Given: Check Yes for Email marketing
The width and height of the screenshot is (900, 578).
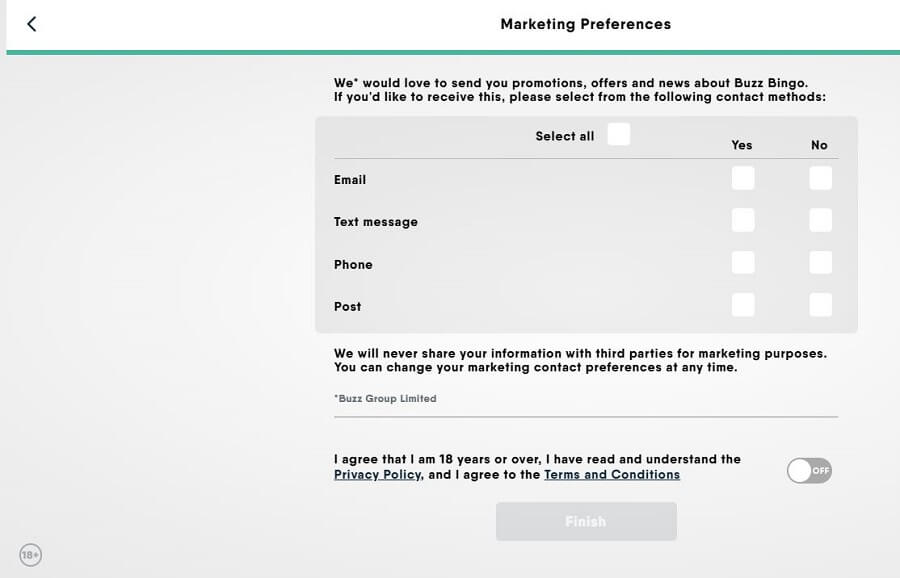Looking at the screenshot, I should [743, 178].
